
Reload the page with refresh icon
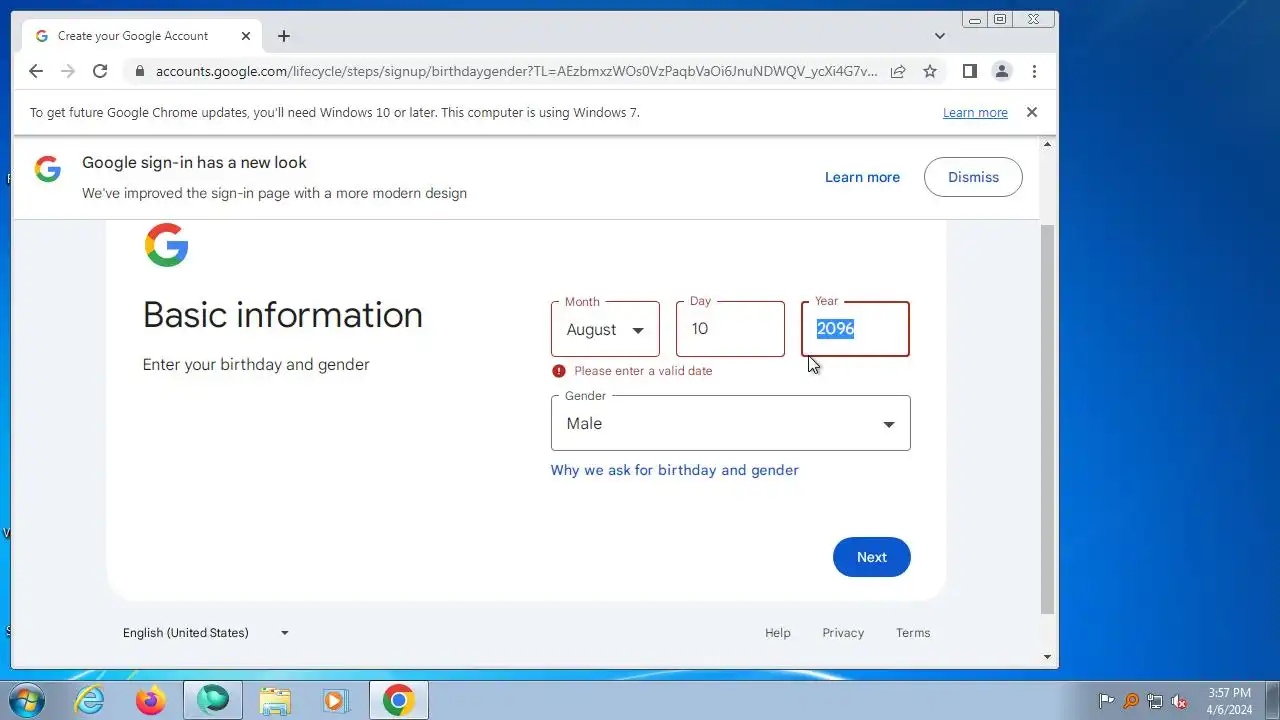100,71
